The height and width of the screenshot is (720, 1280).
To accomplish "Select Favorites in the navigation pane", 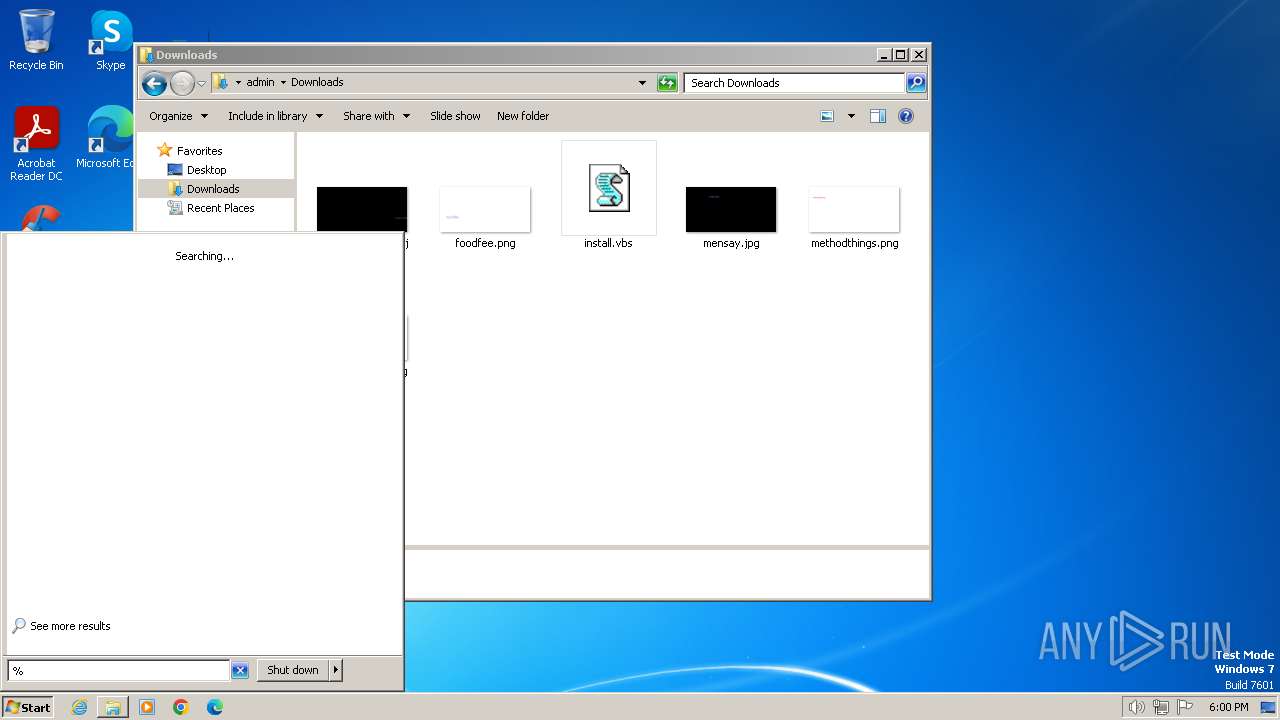I will pos(190,151).
